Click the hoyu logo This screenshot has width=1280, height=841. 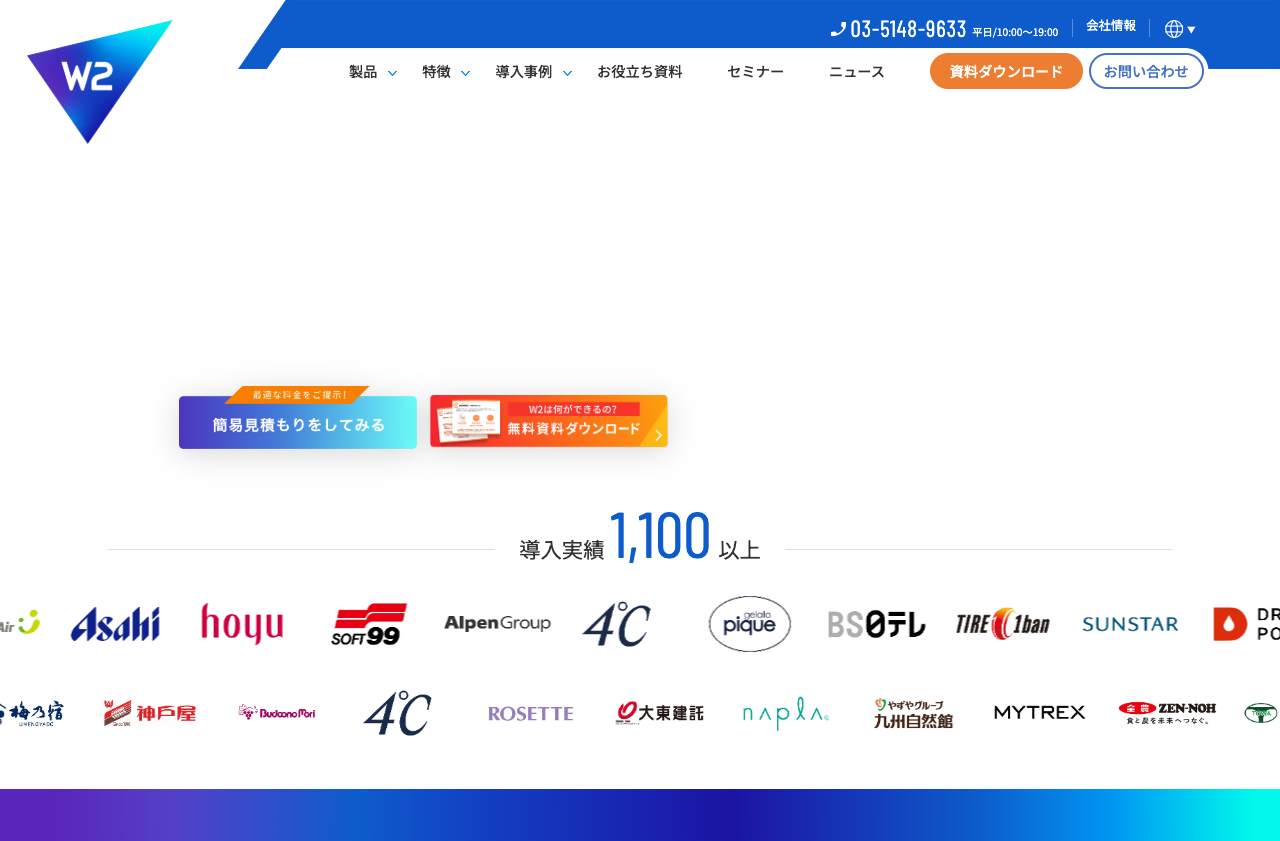tap(242, 623)
